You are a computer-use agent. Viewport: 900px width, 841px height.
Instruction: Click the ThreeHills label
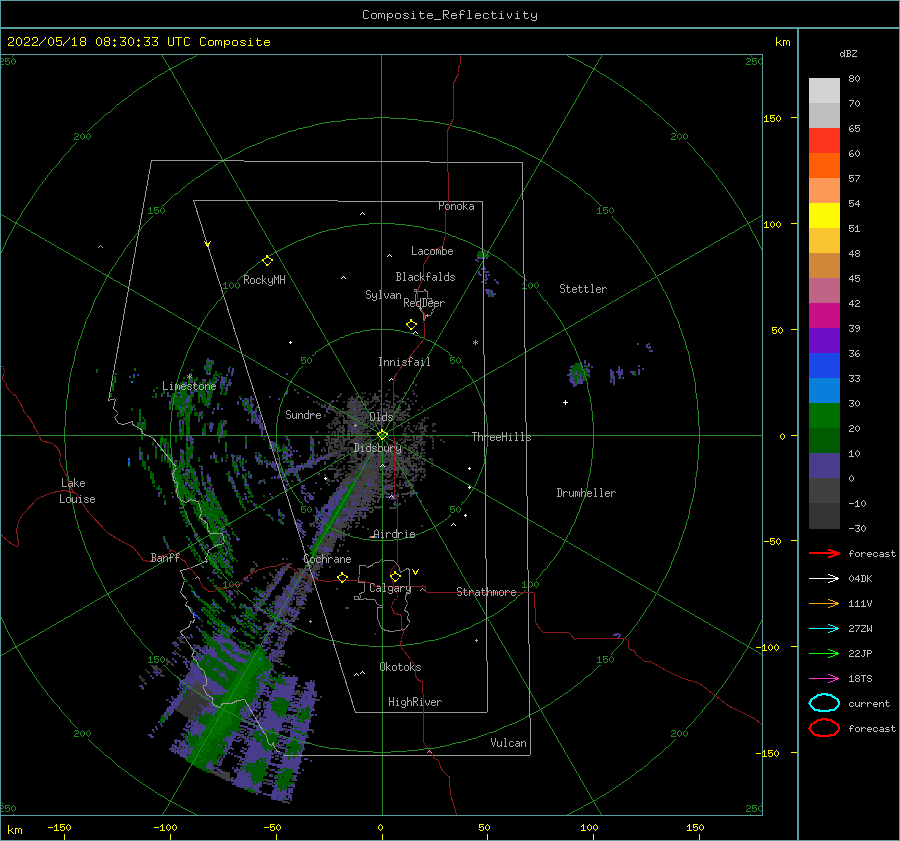(502, 437)
